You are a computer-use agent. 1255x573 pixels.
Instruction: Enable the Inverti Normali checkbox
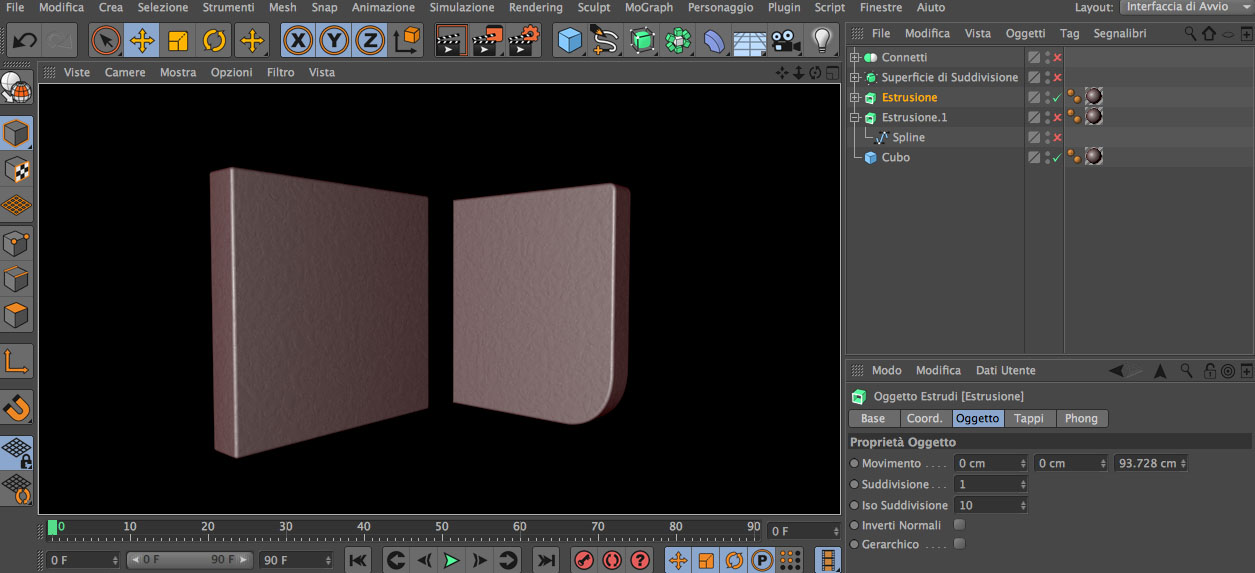click(x=960, y=525)
